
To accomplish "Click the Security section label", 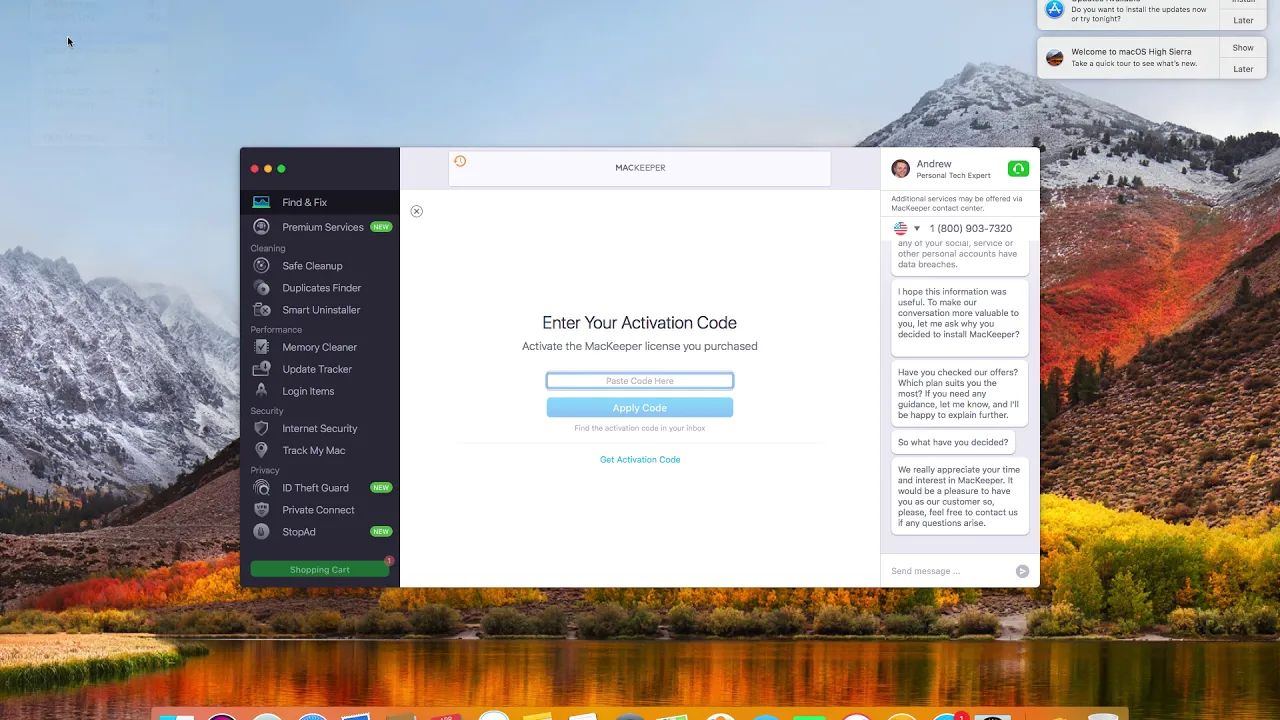I will coord(267,411).
